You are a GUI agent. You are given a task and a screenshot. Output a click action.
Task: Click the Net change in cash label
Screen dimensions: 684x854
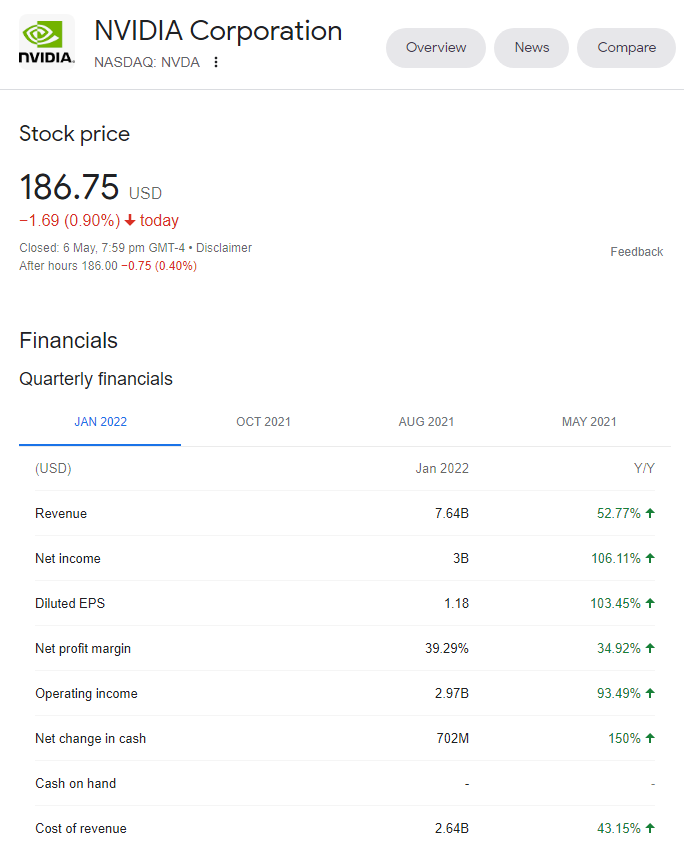(x=90, y=738)
